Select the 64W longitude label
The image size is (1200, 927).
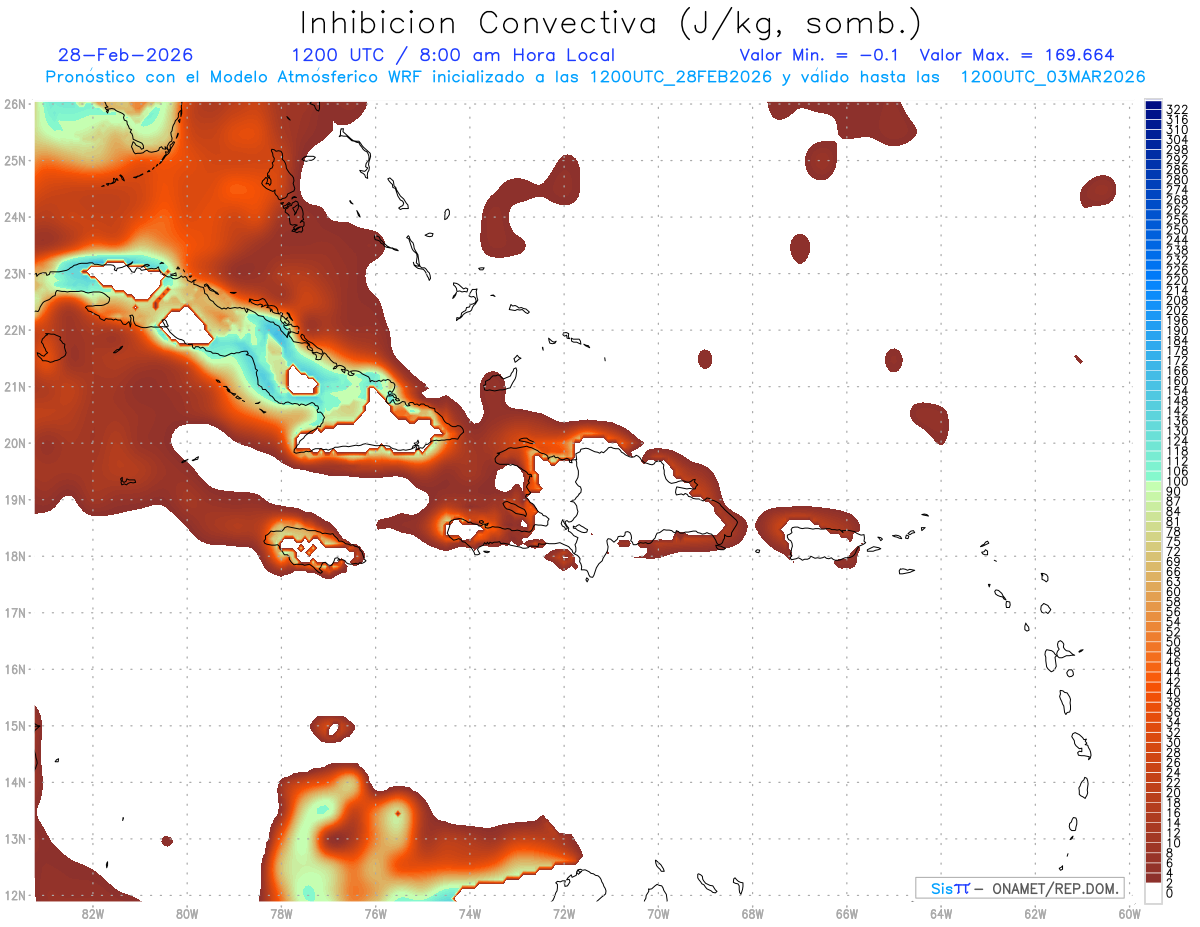[941, 913]
